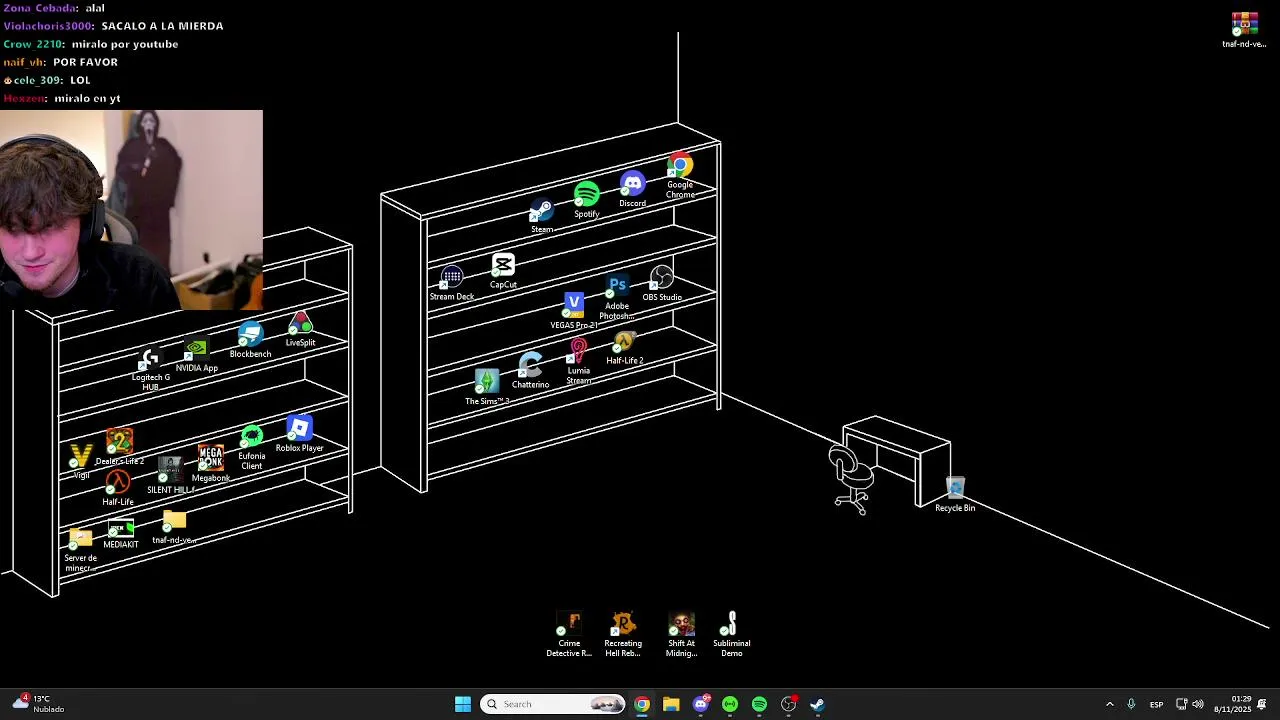
Task: Open the Recreating Hell Reb... icon
Action: click(623, 635)
